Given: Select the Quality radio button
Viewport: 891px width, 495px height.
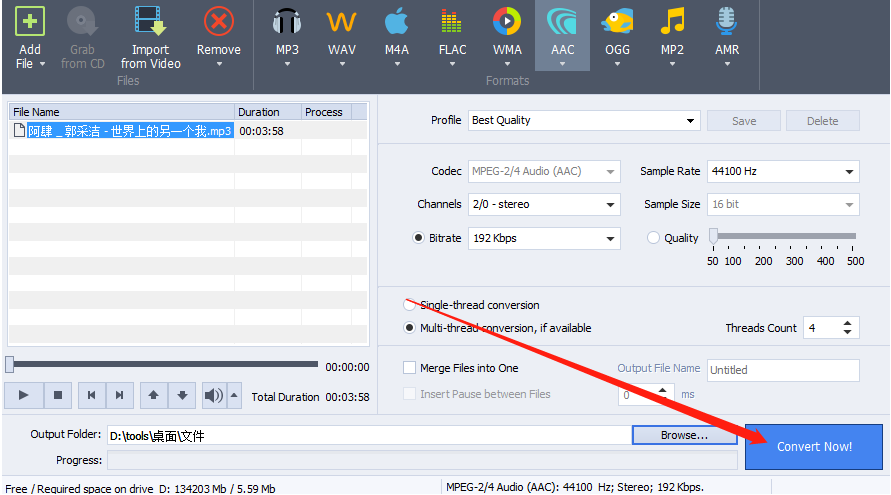Looking at the screenshot, I should [653, 238].
